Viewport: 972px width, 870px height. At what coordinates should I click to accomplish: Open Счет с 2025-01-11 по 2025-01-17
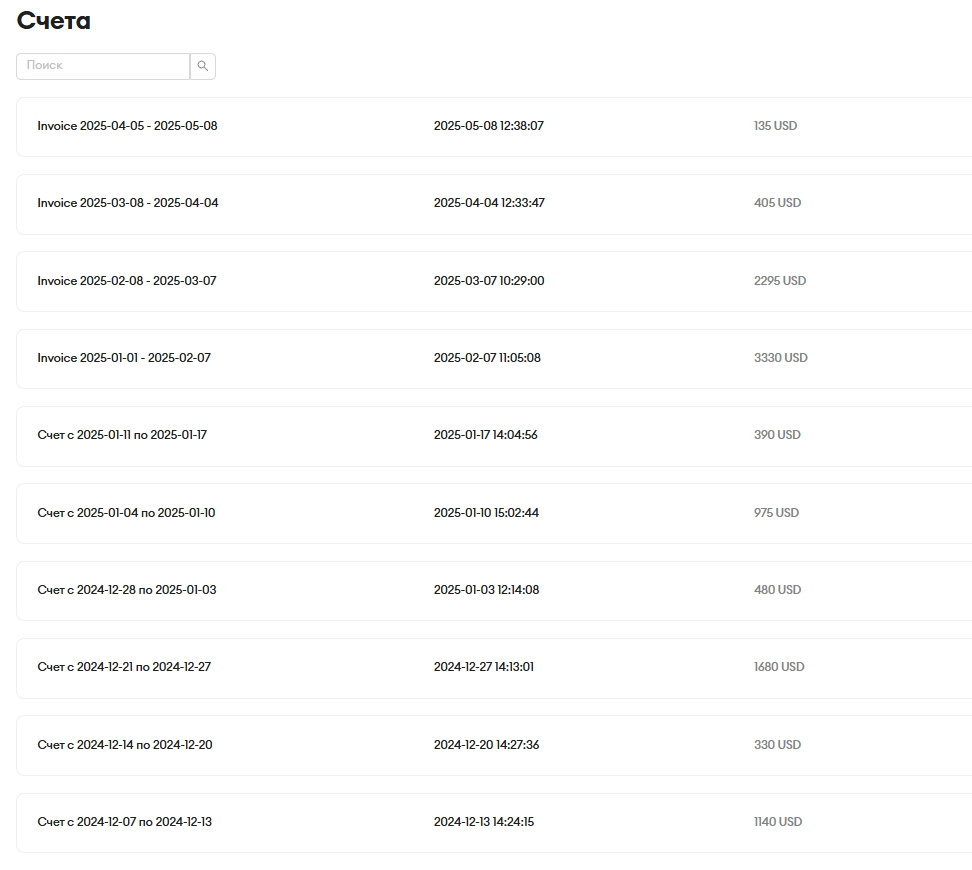click(x=122, y=435)
